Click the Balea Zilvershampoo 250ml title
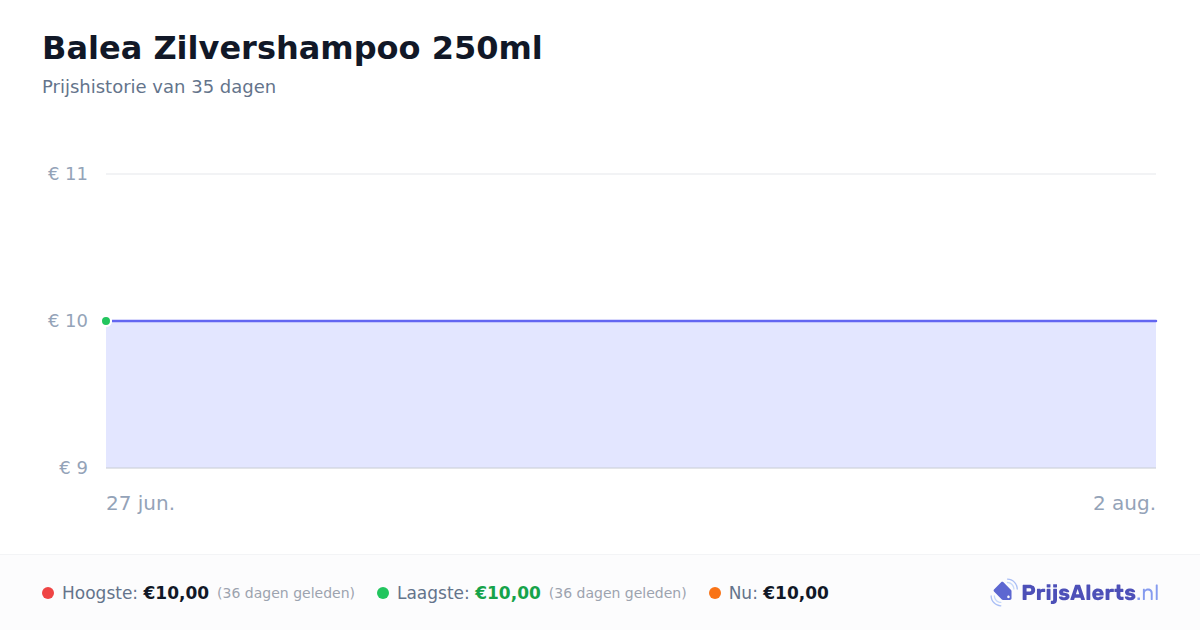 tap(292, 48)
